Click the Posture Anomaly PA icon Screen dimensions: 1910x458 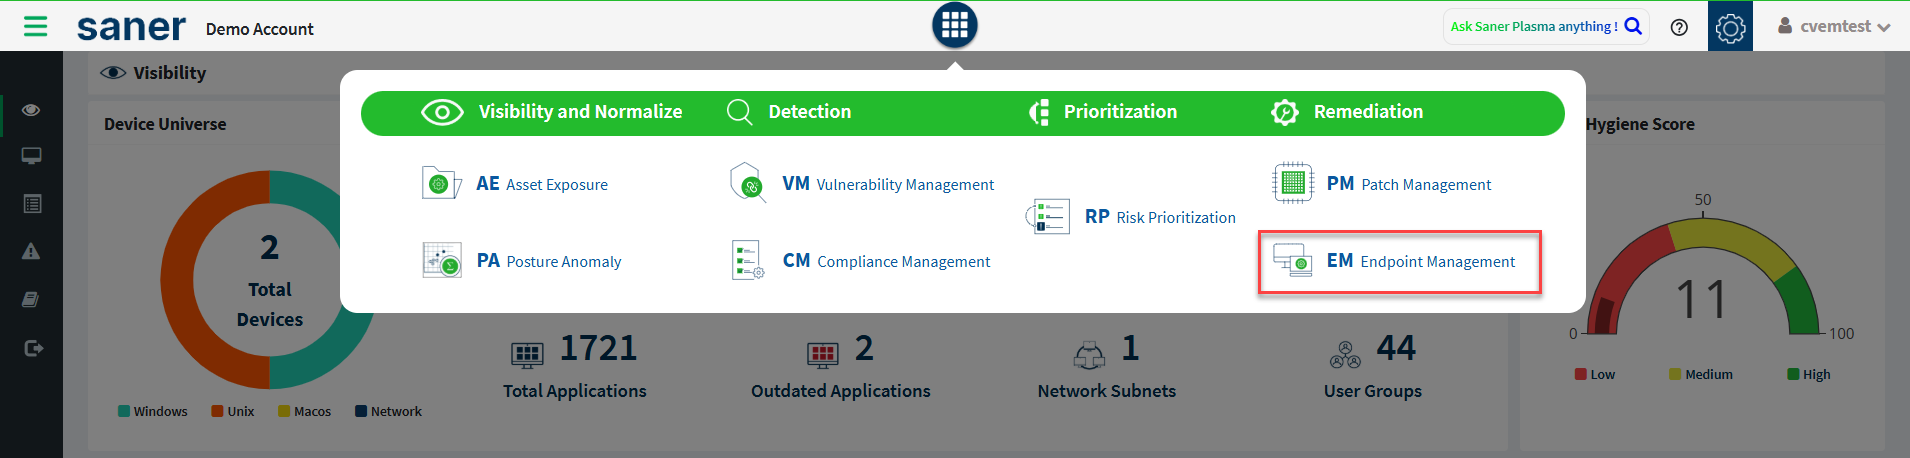click(x=441, y=261)
